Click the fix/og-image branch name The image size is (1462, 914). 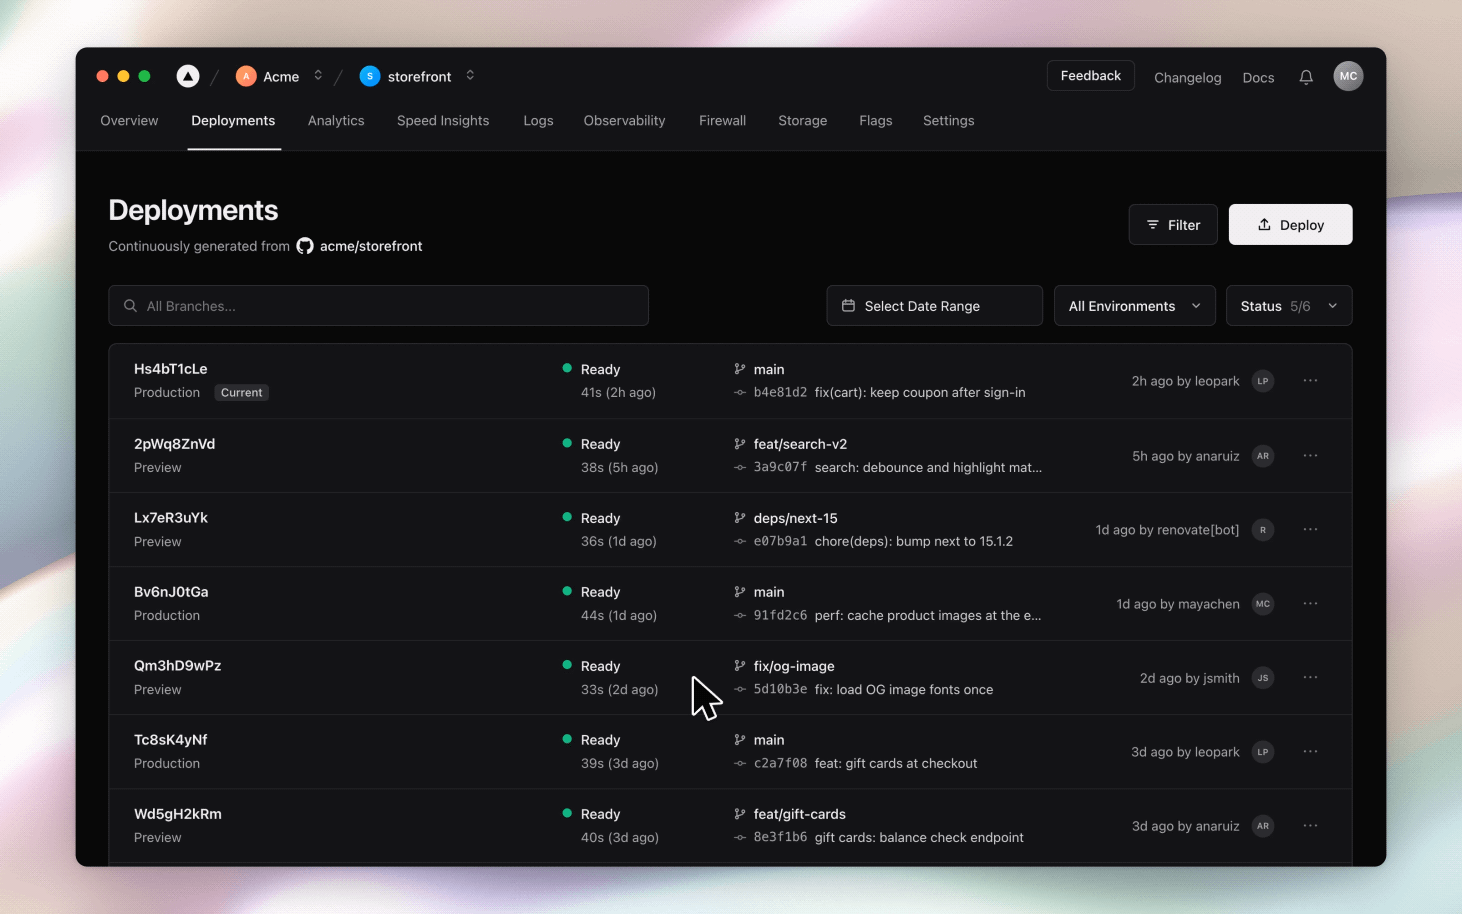(794, 666)
